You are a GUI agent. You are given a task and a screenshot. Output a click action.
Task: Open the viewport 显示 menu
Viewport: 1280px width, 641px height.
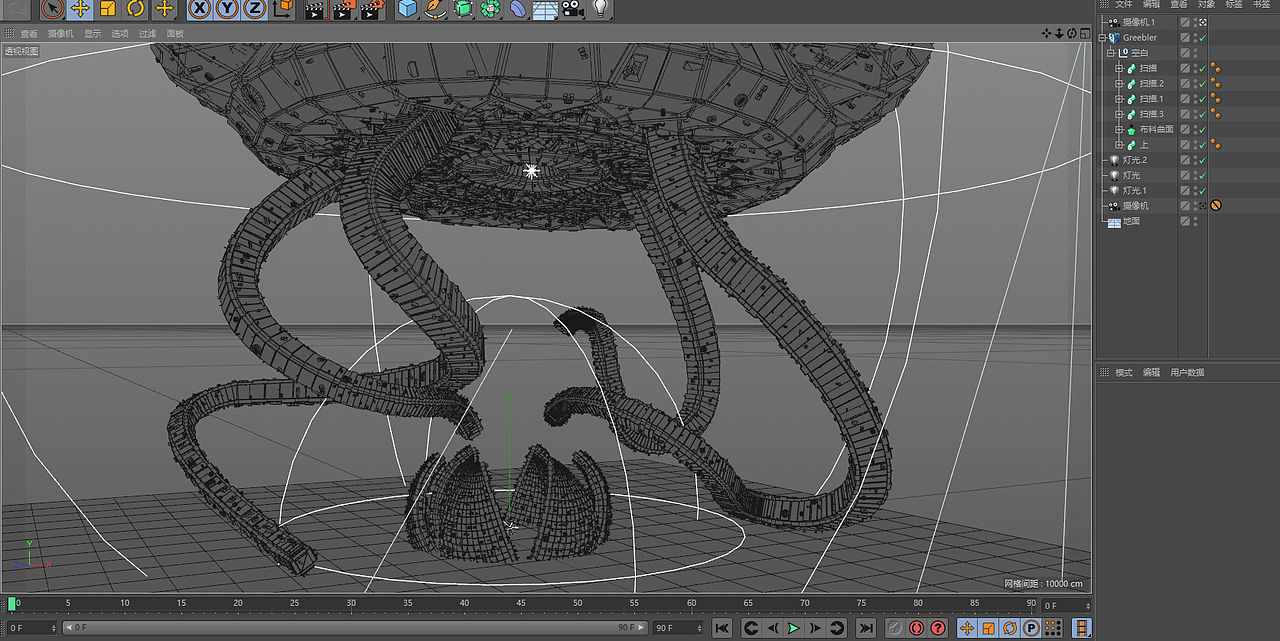[92, 33]
